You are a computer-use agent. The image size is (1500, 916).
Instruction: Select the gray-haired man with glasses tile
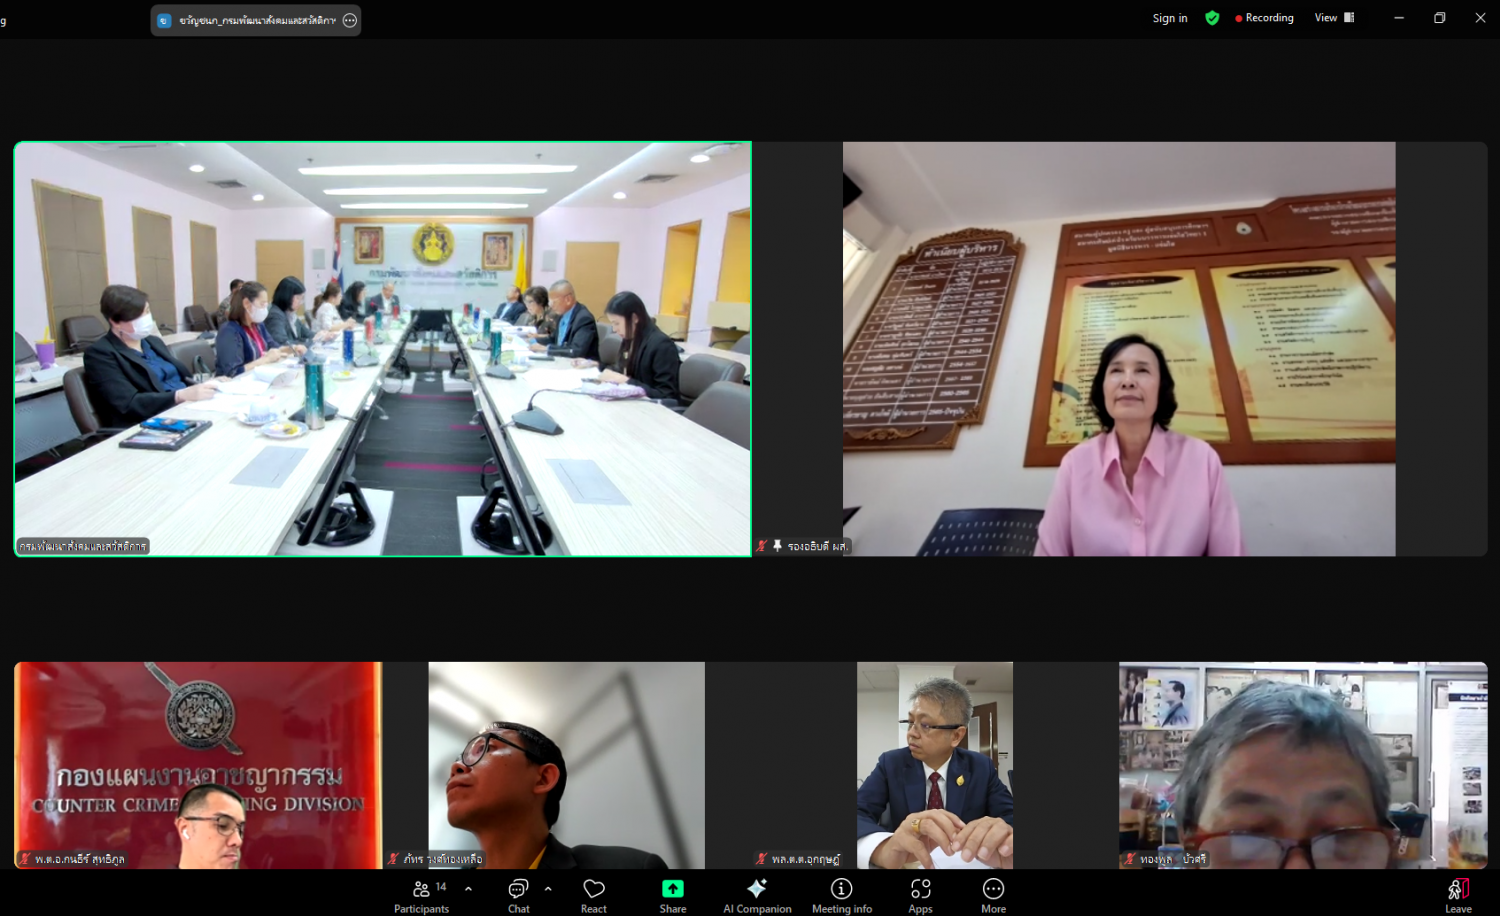[x=1303, y=765]
